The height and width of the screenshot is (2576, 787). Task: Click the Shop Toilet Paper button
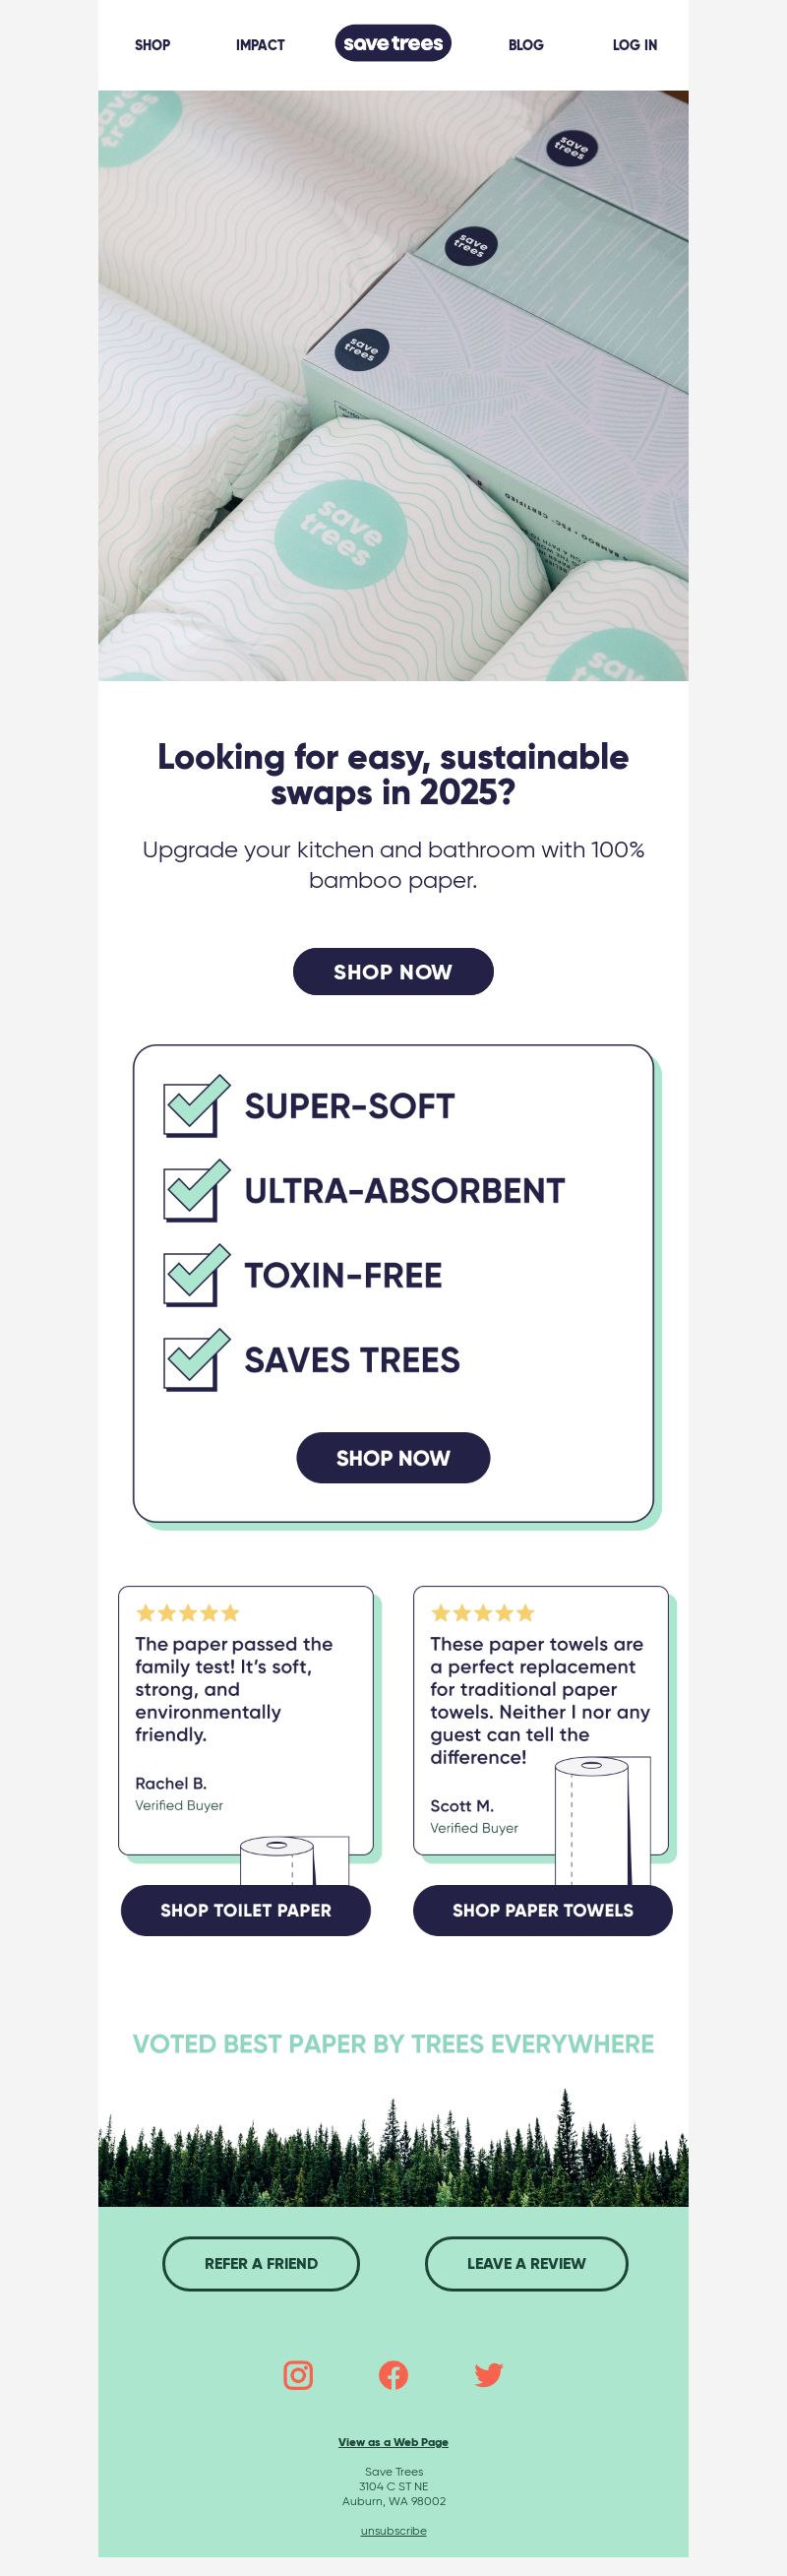246,1910
